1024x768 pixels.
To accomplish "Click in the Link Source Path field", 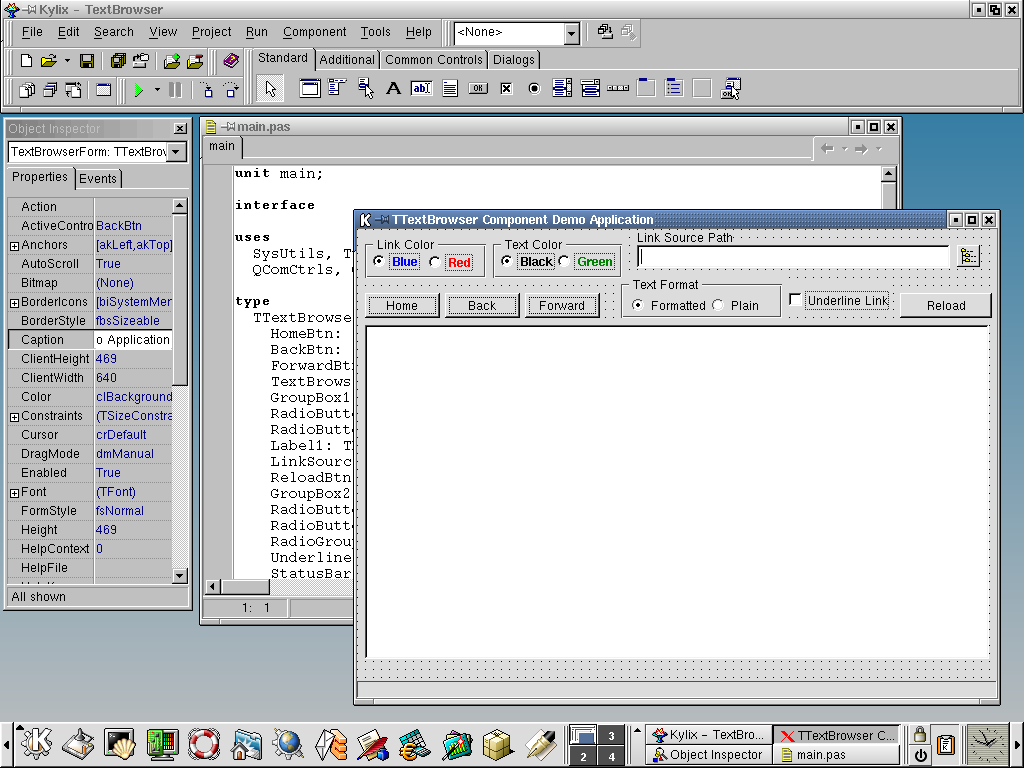I will (792, 257).
